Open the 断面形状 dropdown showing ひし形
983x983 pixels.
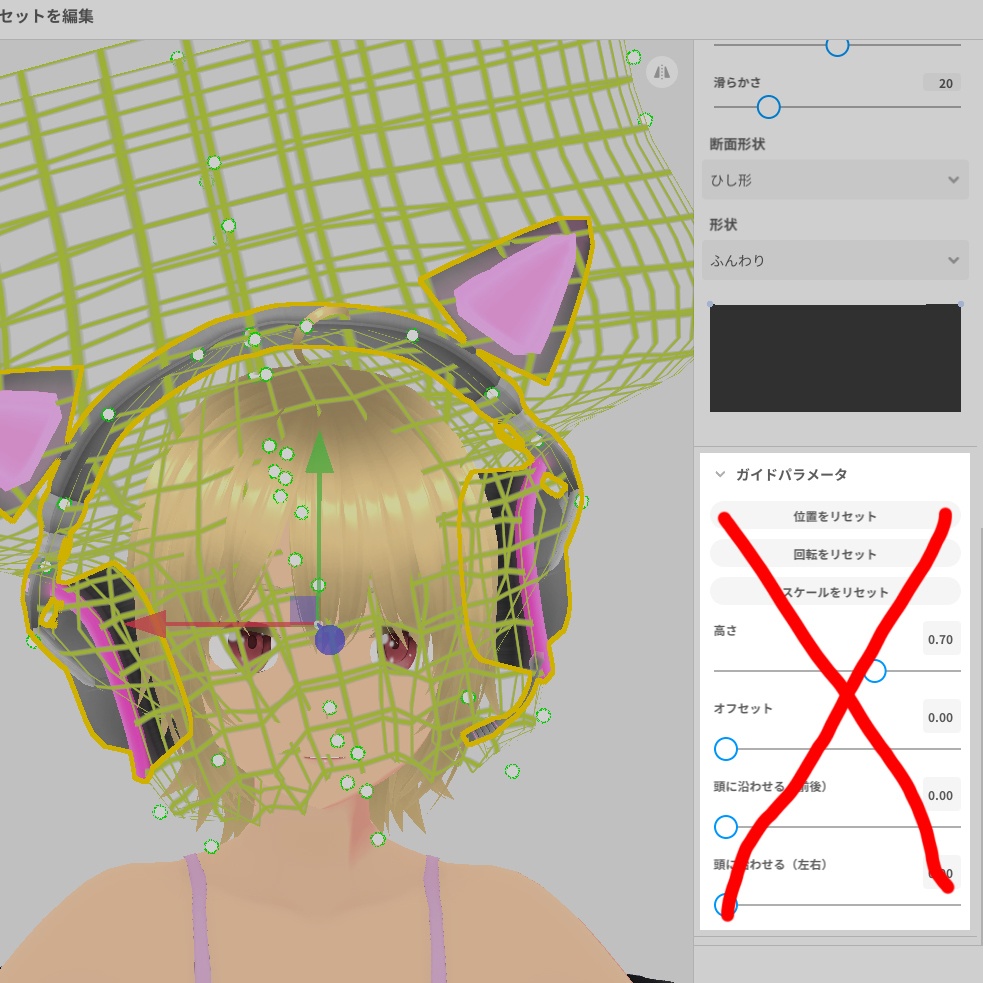[835, 180]
